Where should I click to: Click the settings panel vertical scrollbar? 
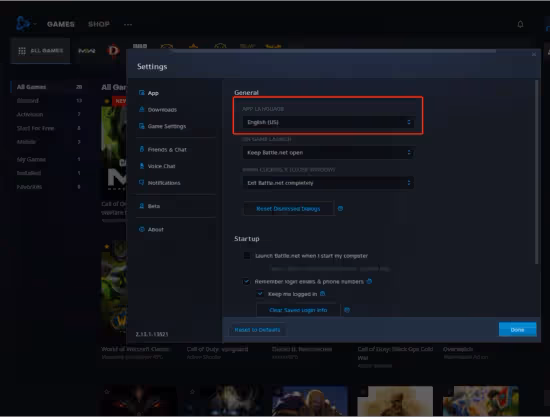coord(536,172)
